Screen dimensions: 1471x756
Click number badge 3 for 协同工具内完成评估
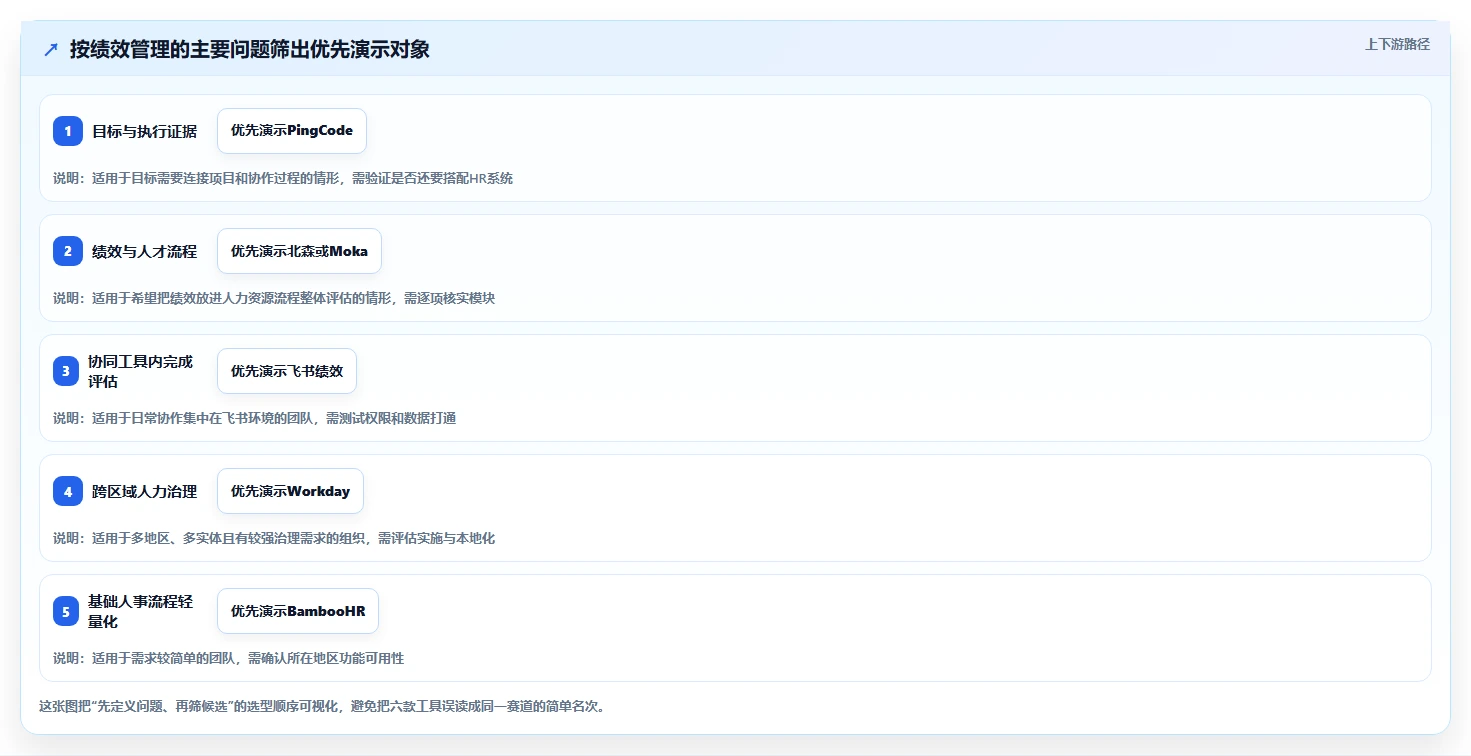68,371
